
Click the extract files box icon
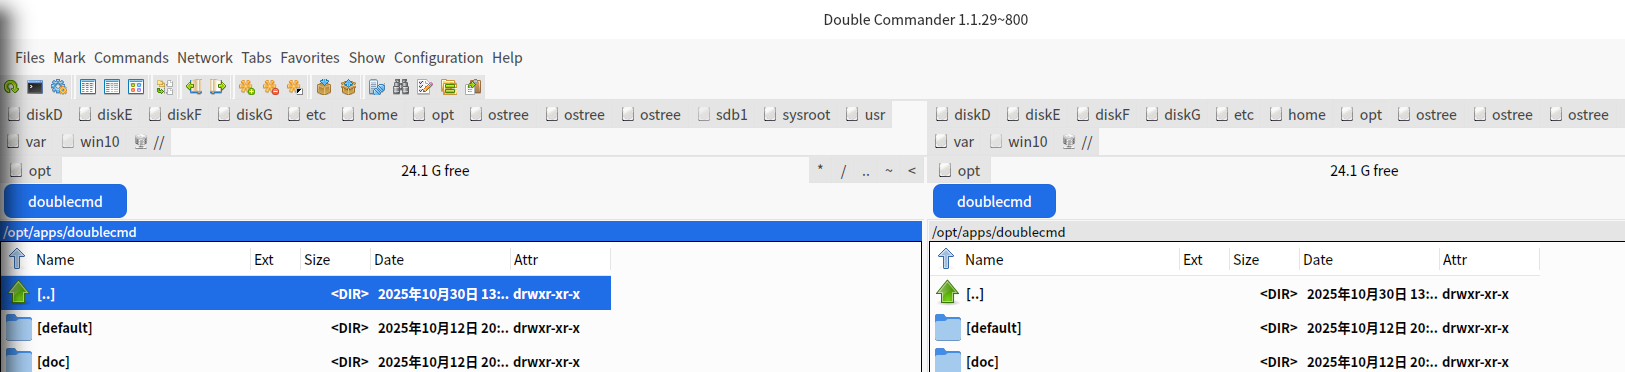(348, 87)
